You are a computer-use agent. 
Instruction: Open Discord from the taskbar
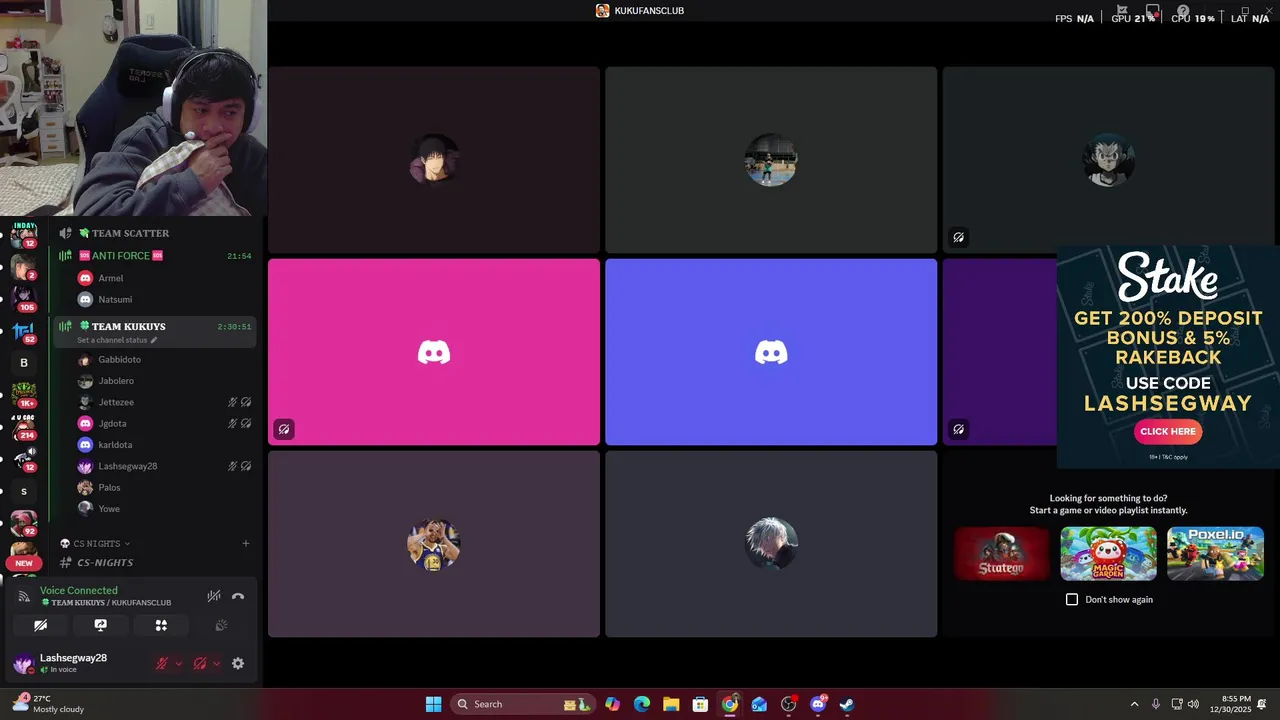[x=818, y=704]
